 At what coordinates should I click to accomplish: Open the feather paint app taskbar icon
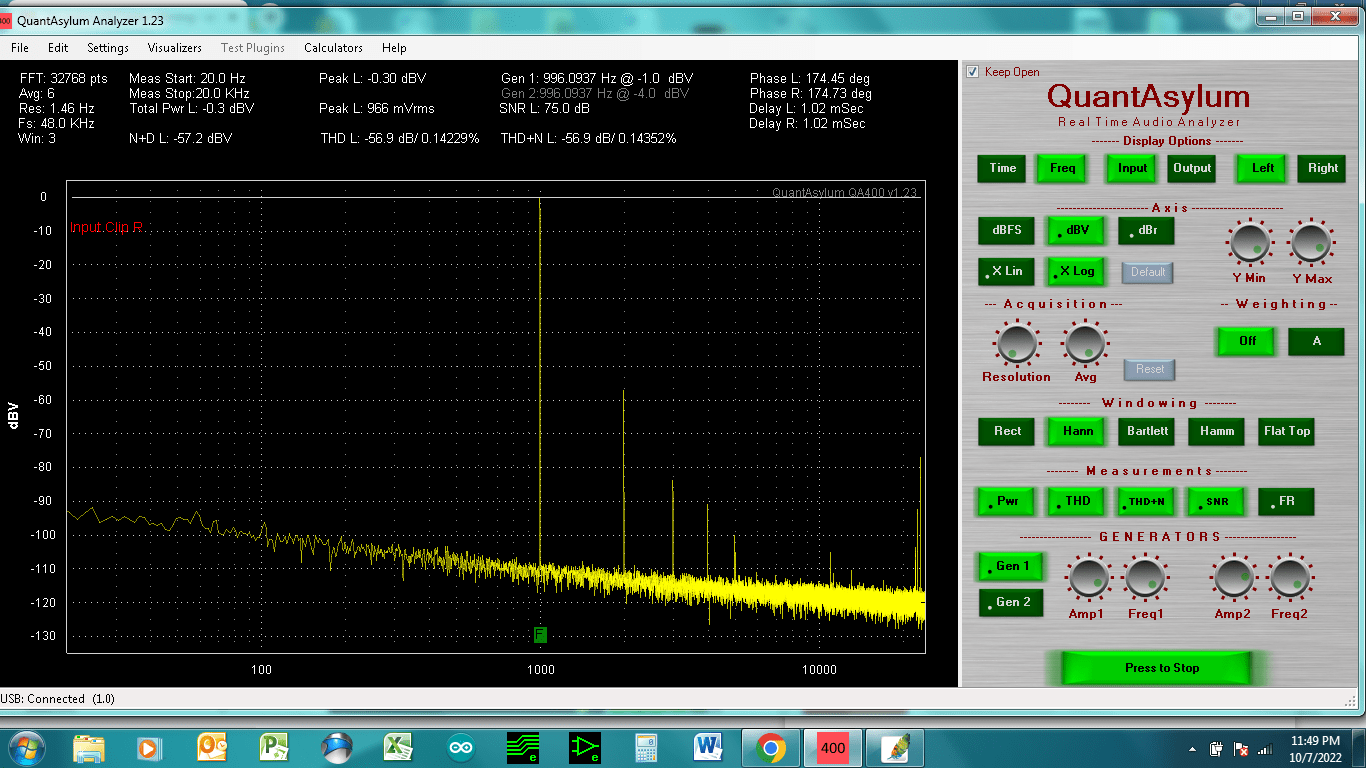[894, 747]
